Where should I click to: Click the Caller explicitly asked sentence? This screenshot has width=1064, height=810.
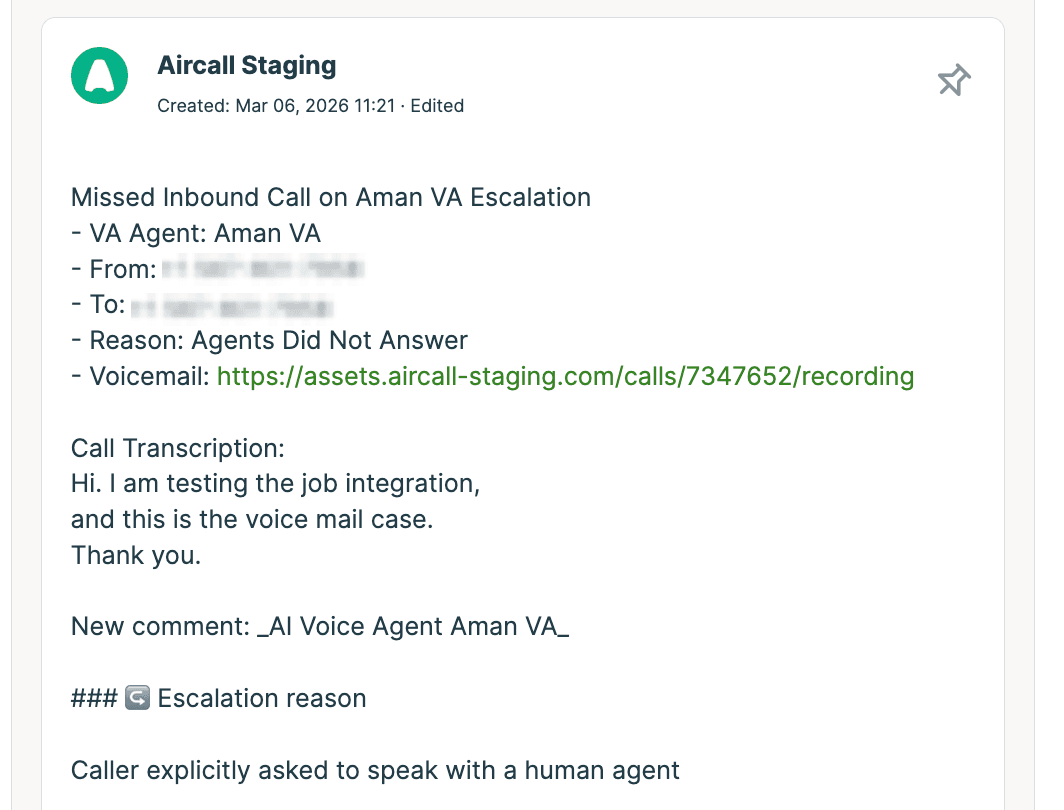coord(375,770)
